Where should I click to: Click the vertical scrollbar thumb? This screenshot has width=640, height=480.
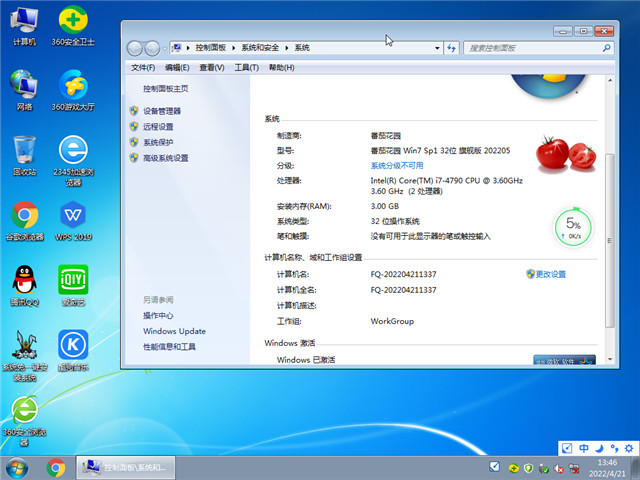click(x=609, y=241)
